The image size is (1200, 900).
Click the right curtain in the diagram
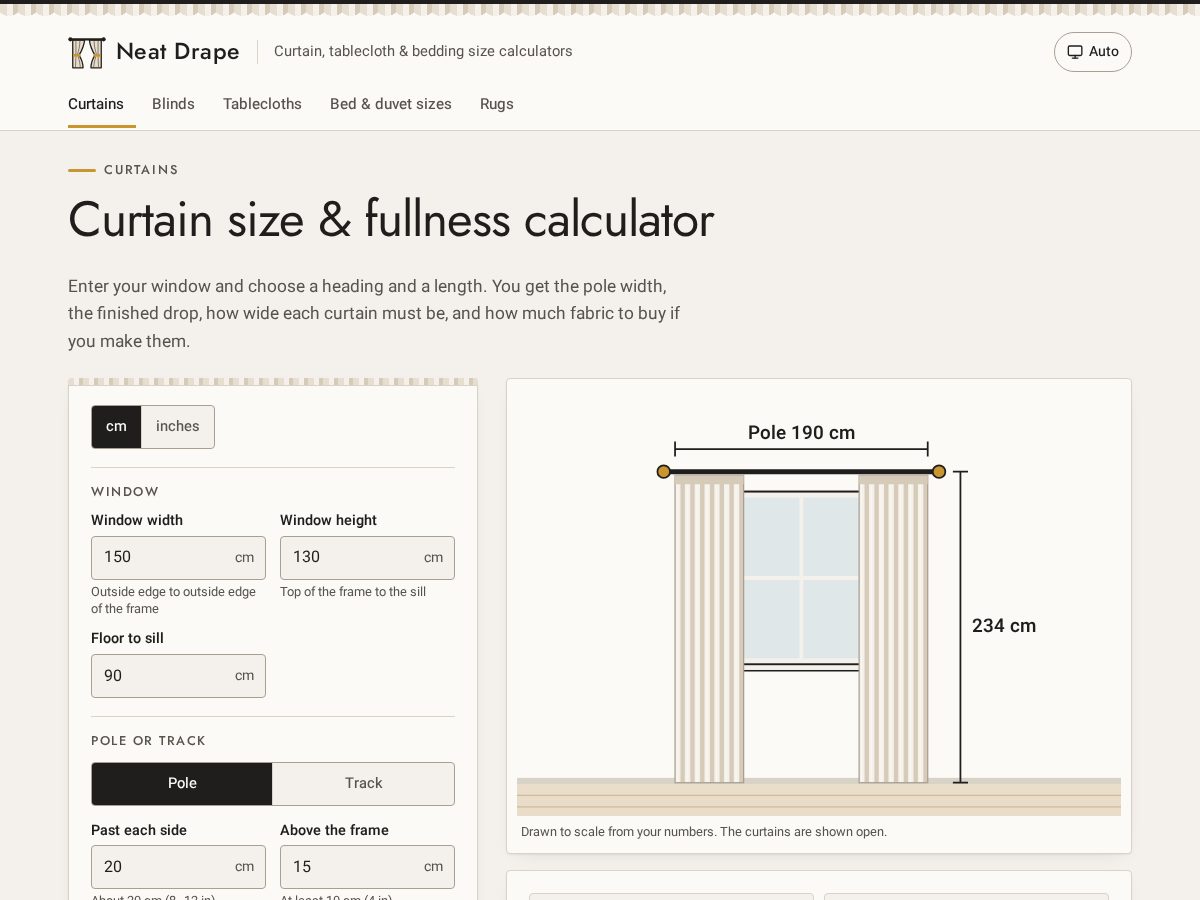click(893, 628)
